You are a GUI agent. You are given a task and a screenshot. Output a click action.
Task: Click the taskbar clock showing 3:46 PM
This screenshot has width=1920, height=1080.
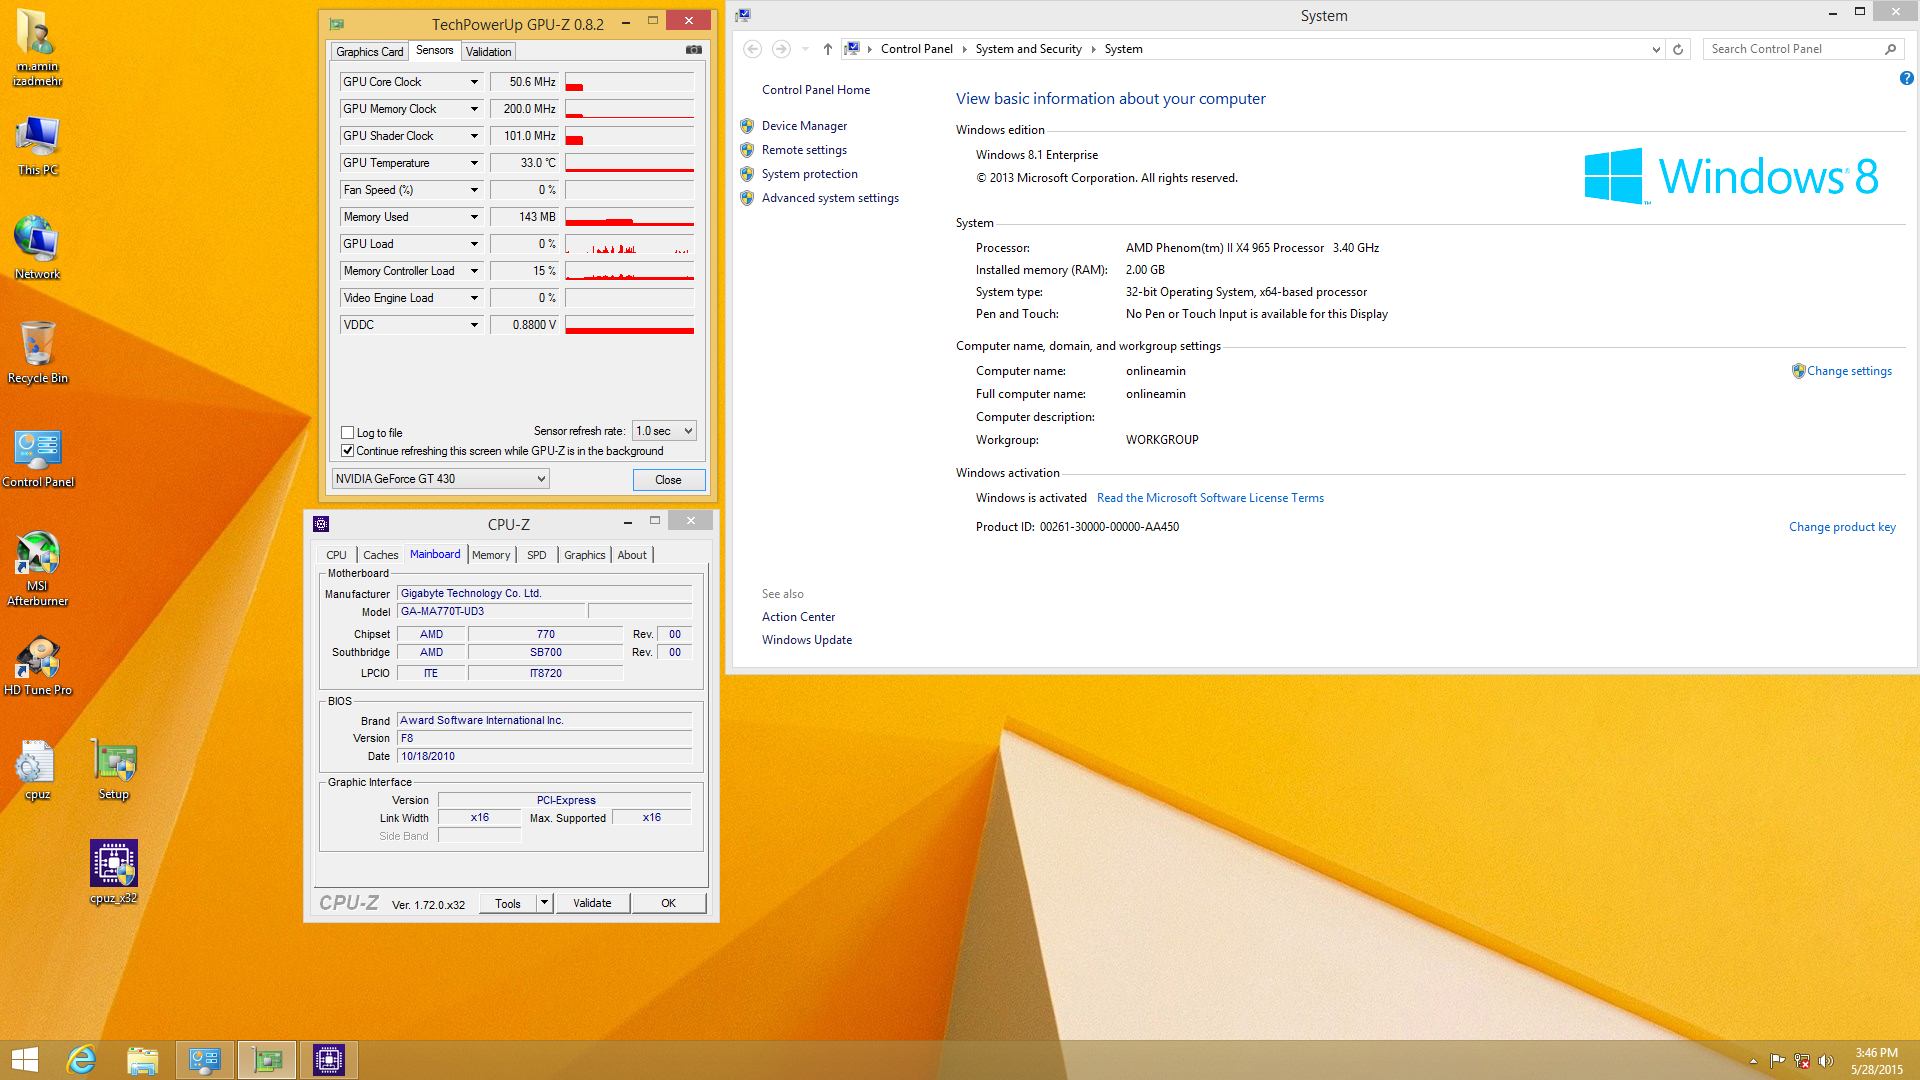pos(1876,1061)
